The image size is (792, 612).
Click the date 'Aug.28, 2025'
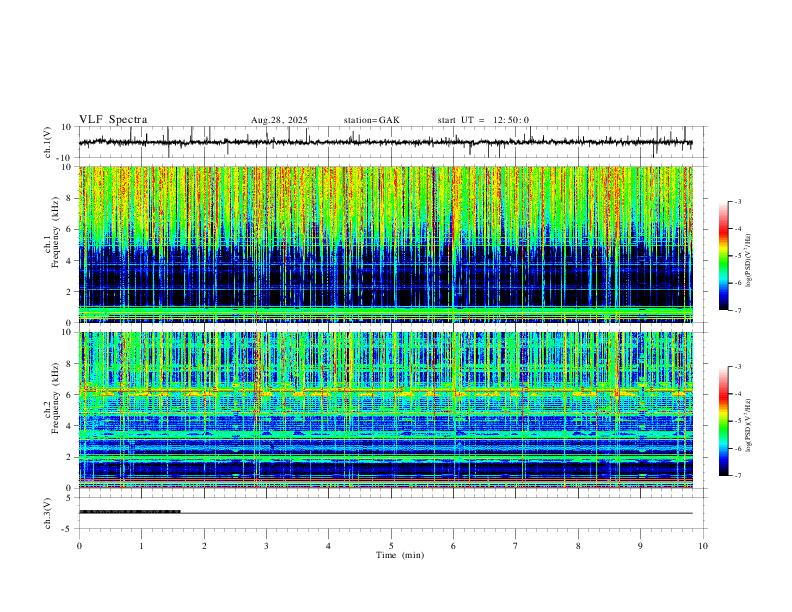279,120
